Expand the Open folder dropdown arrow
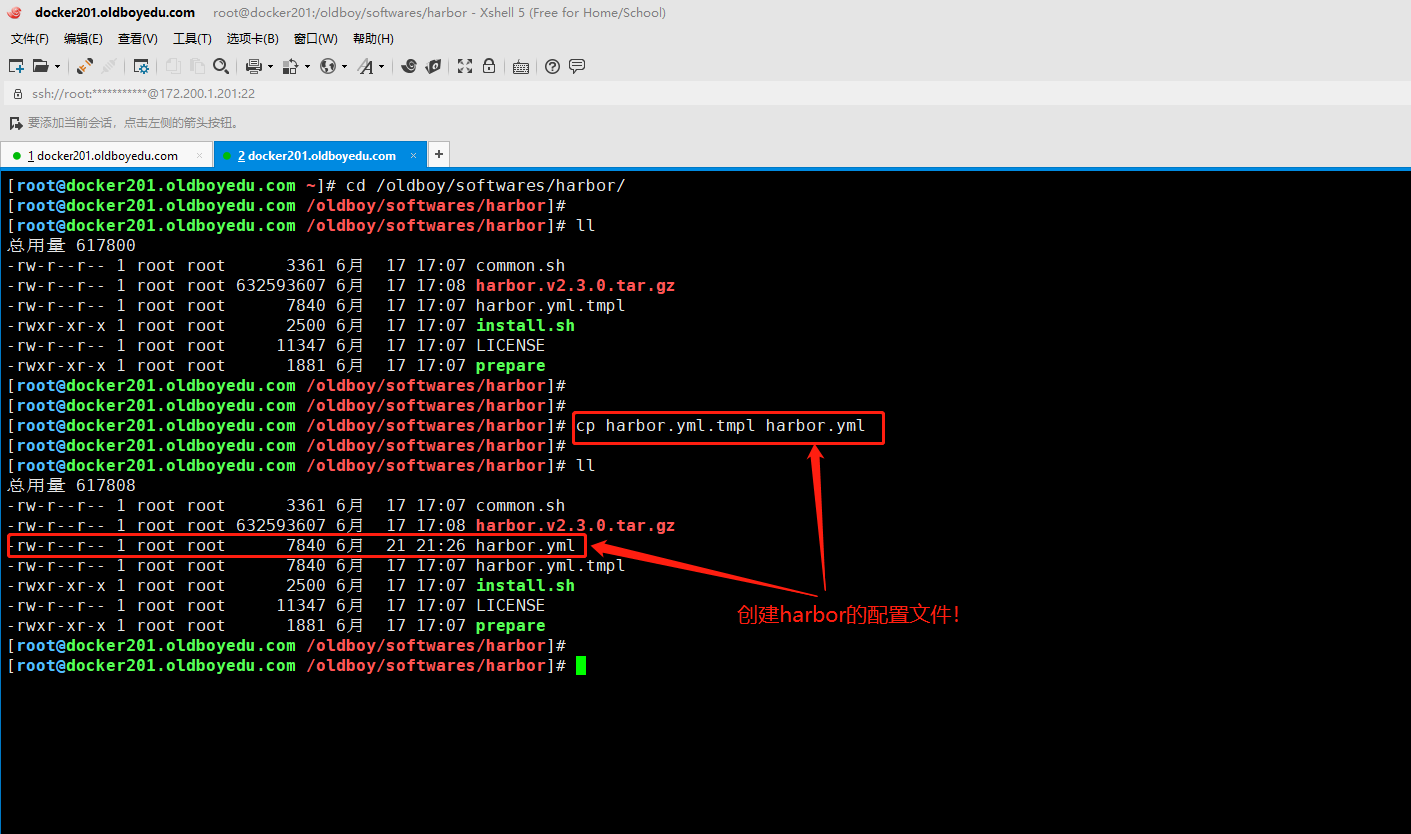Viewport: 1411px width, 834px height. tap(57, 67)
